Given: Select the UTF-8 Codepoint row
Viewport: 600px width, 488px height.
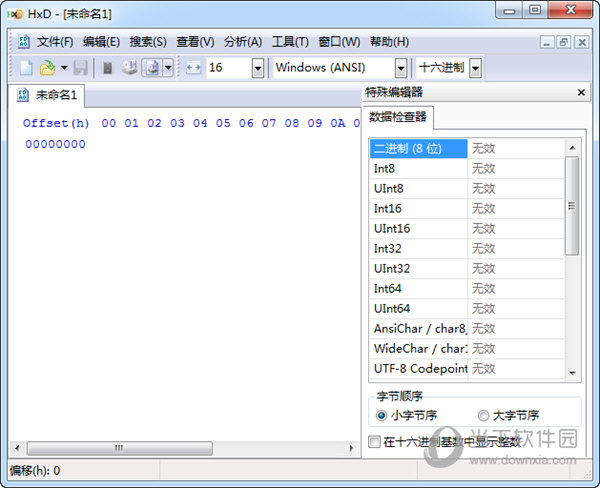Looking at the screenshot, I should tap(467, 369).
